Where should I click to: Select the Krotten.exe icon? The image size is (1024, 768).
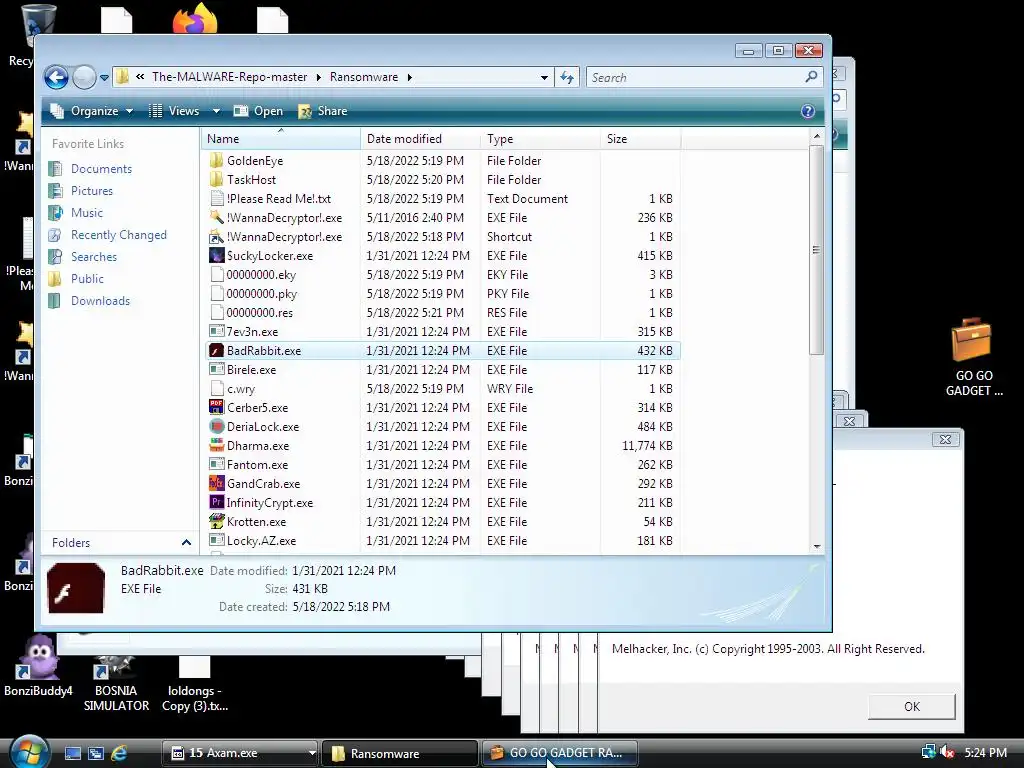coord(216,521)
